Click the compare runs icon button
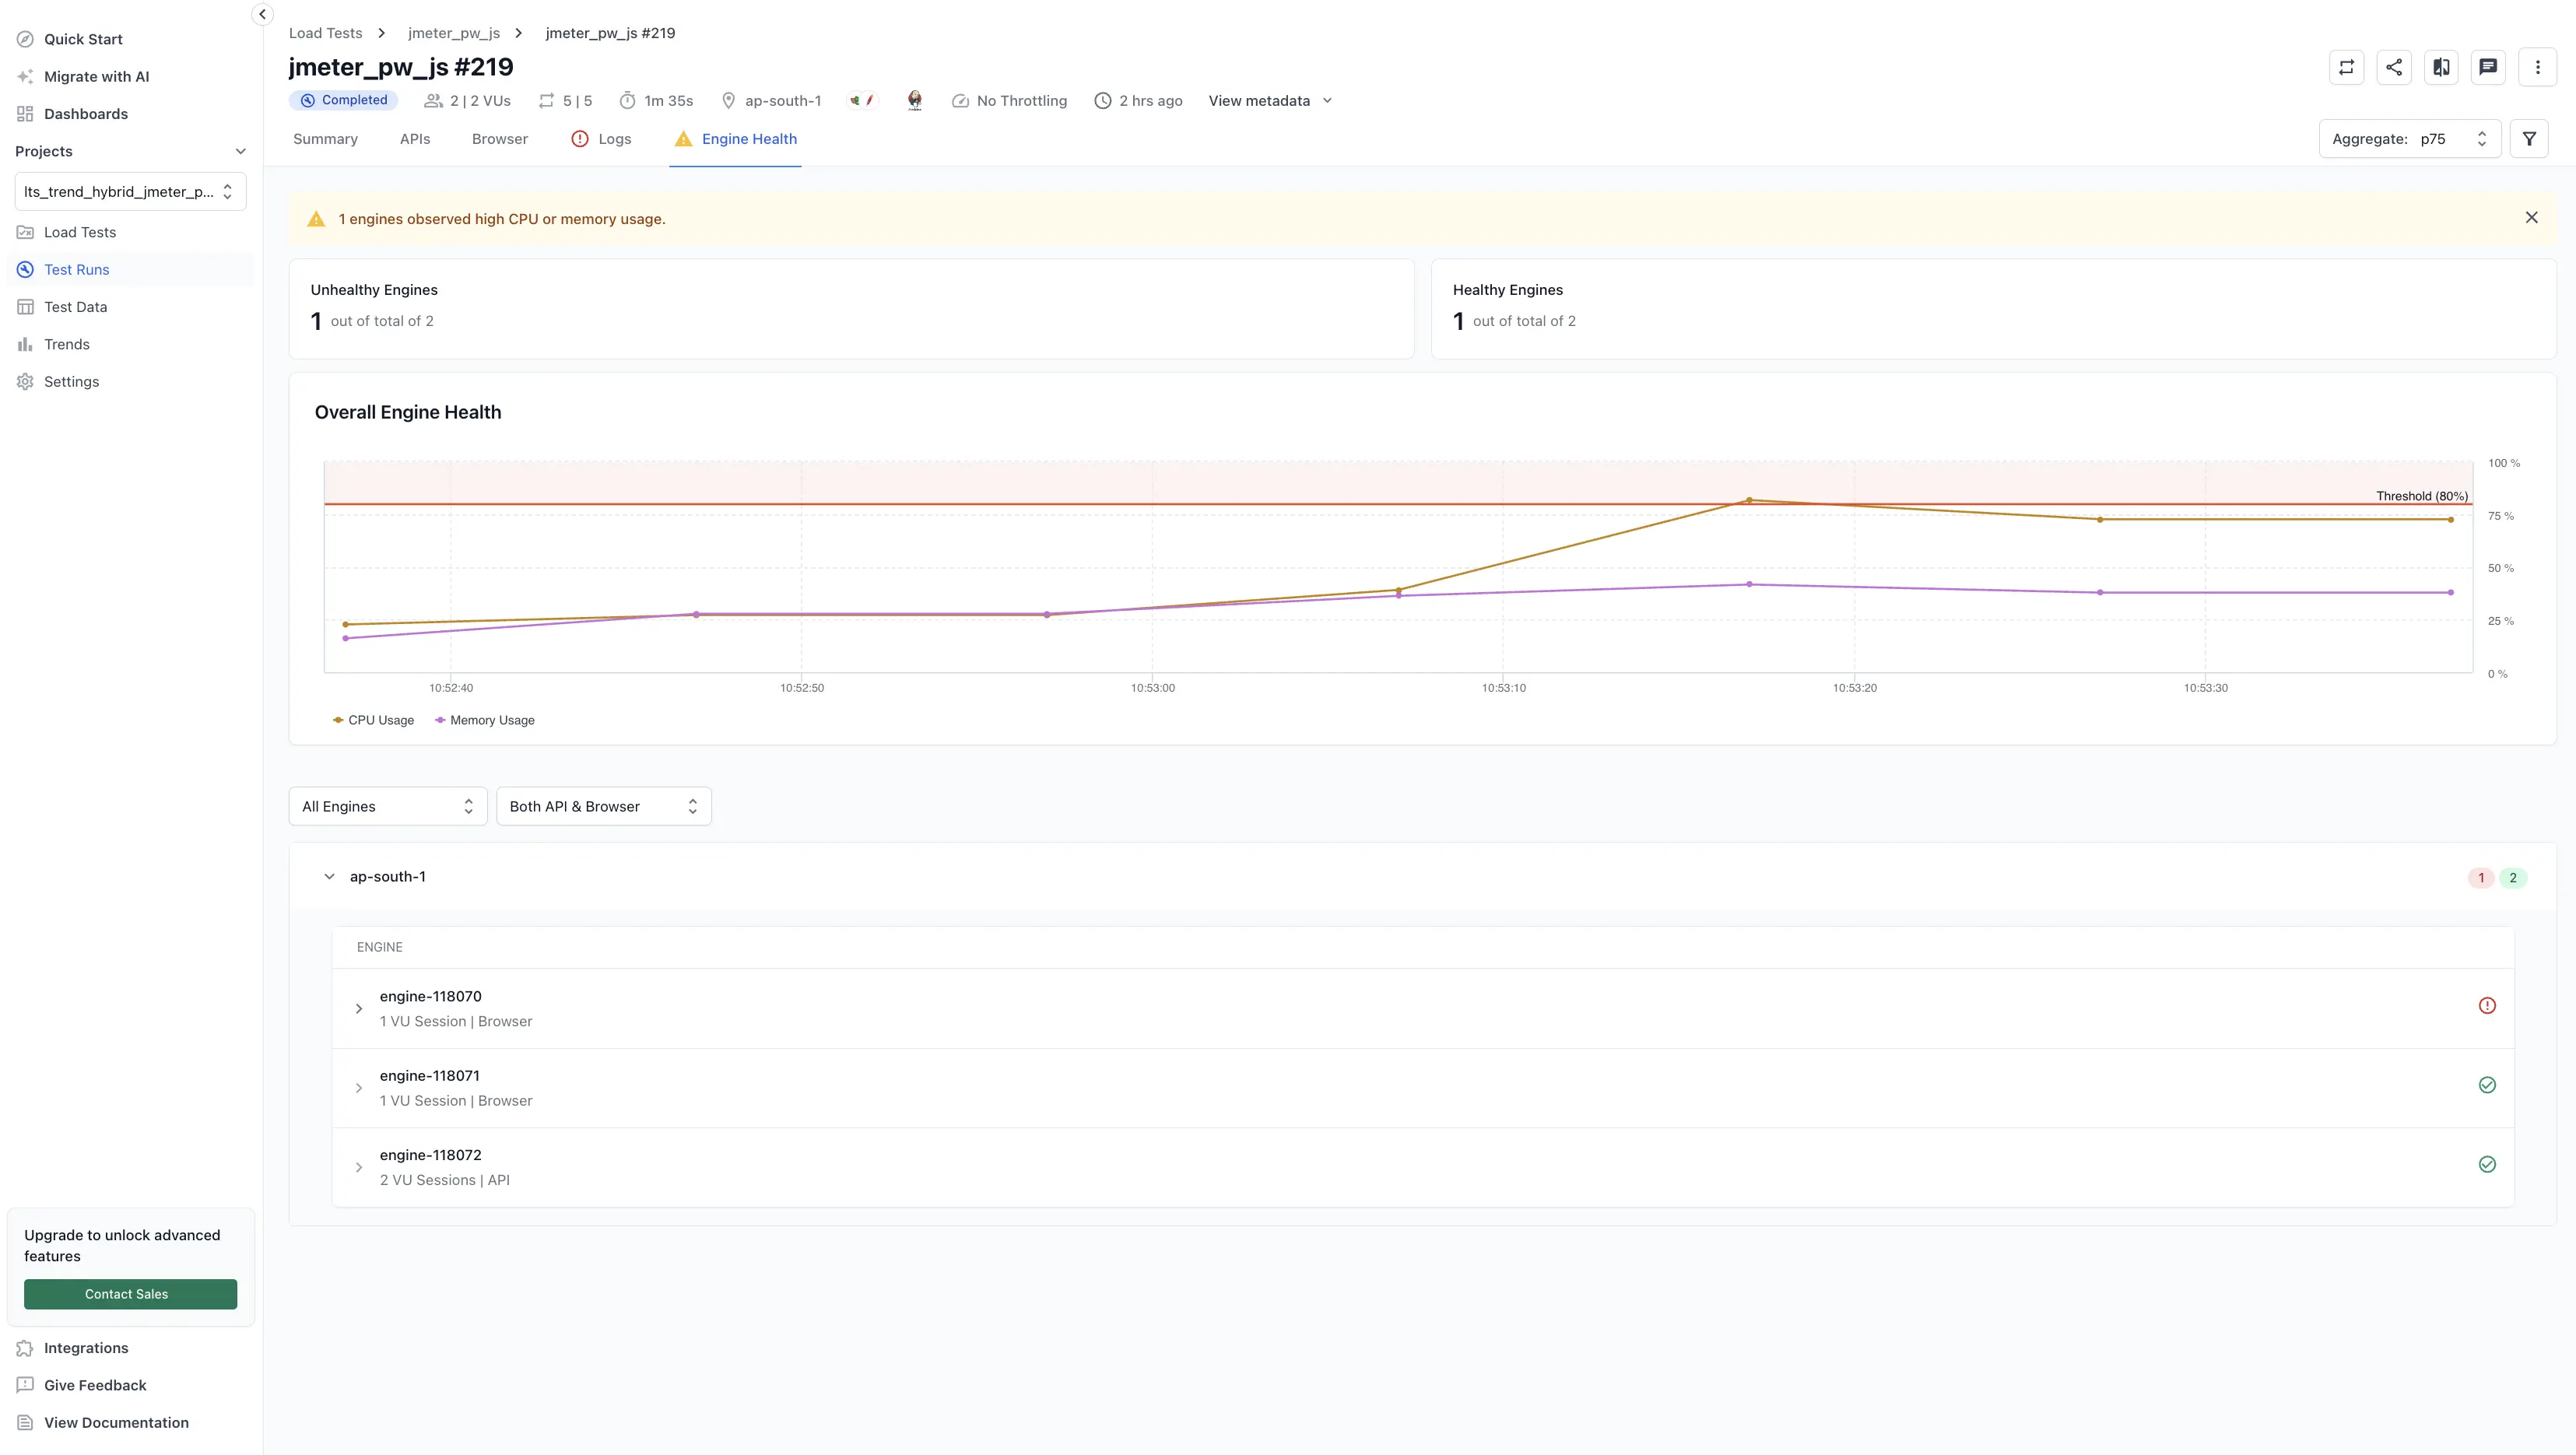The height and width of the screenshot is (1455, 2576). [x=2441, y=67]
